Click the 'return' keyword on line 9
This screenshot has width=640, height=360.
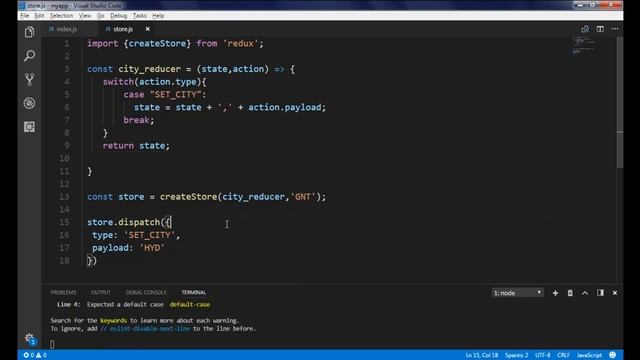pos(118,146)
